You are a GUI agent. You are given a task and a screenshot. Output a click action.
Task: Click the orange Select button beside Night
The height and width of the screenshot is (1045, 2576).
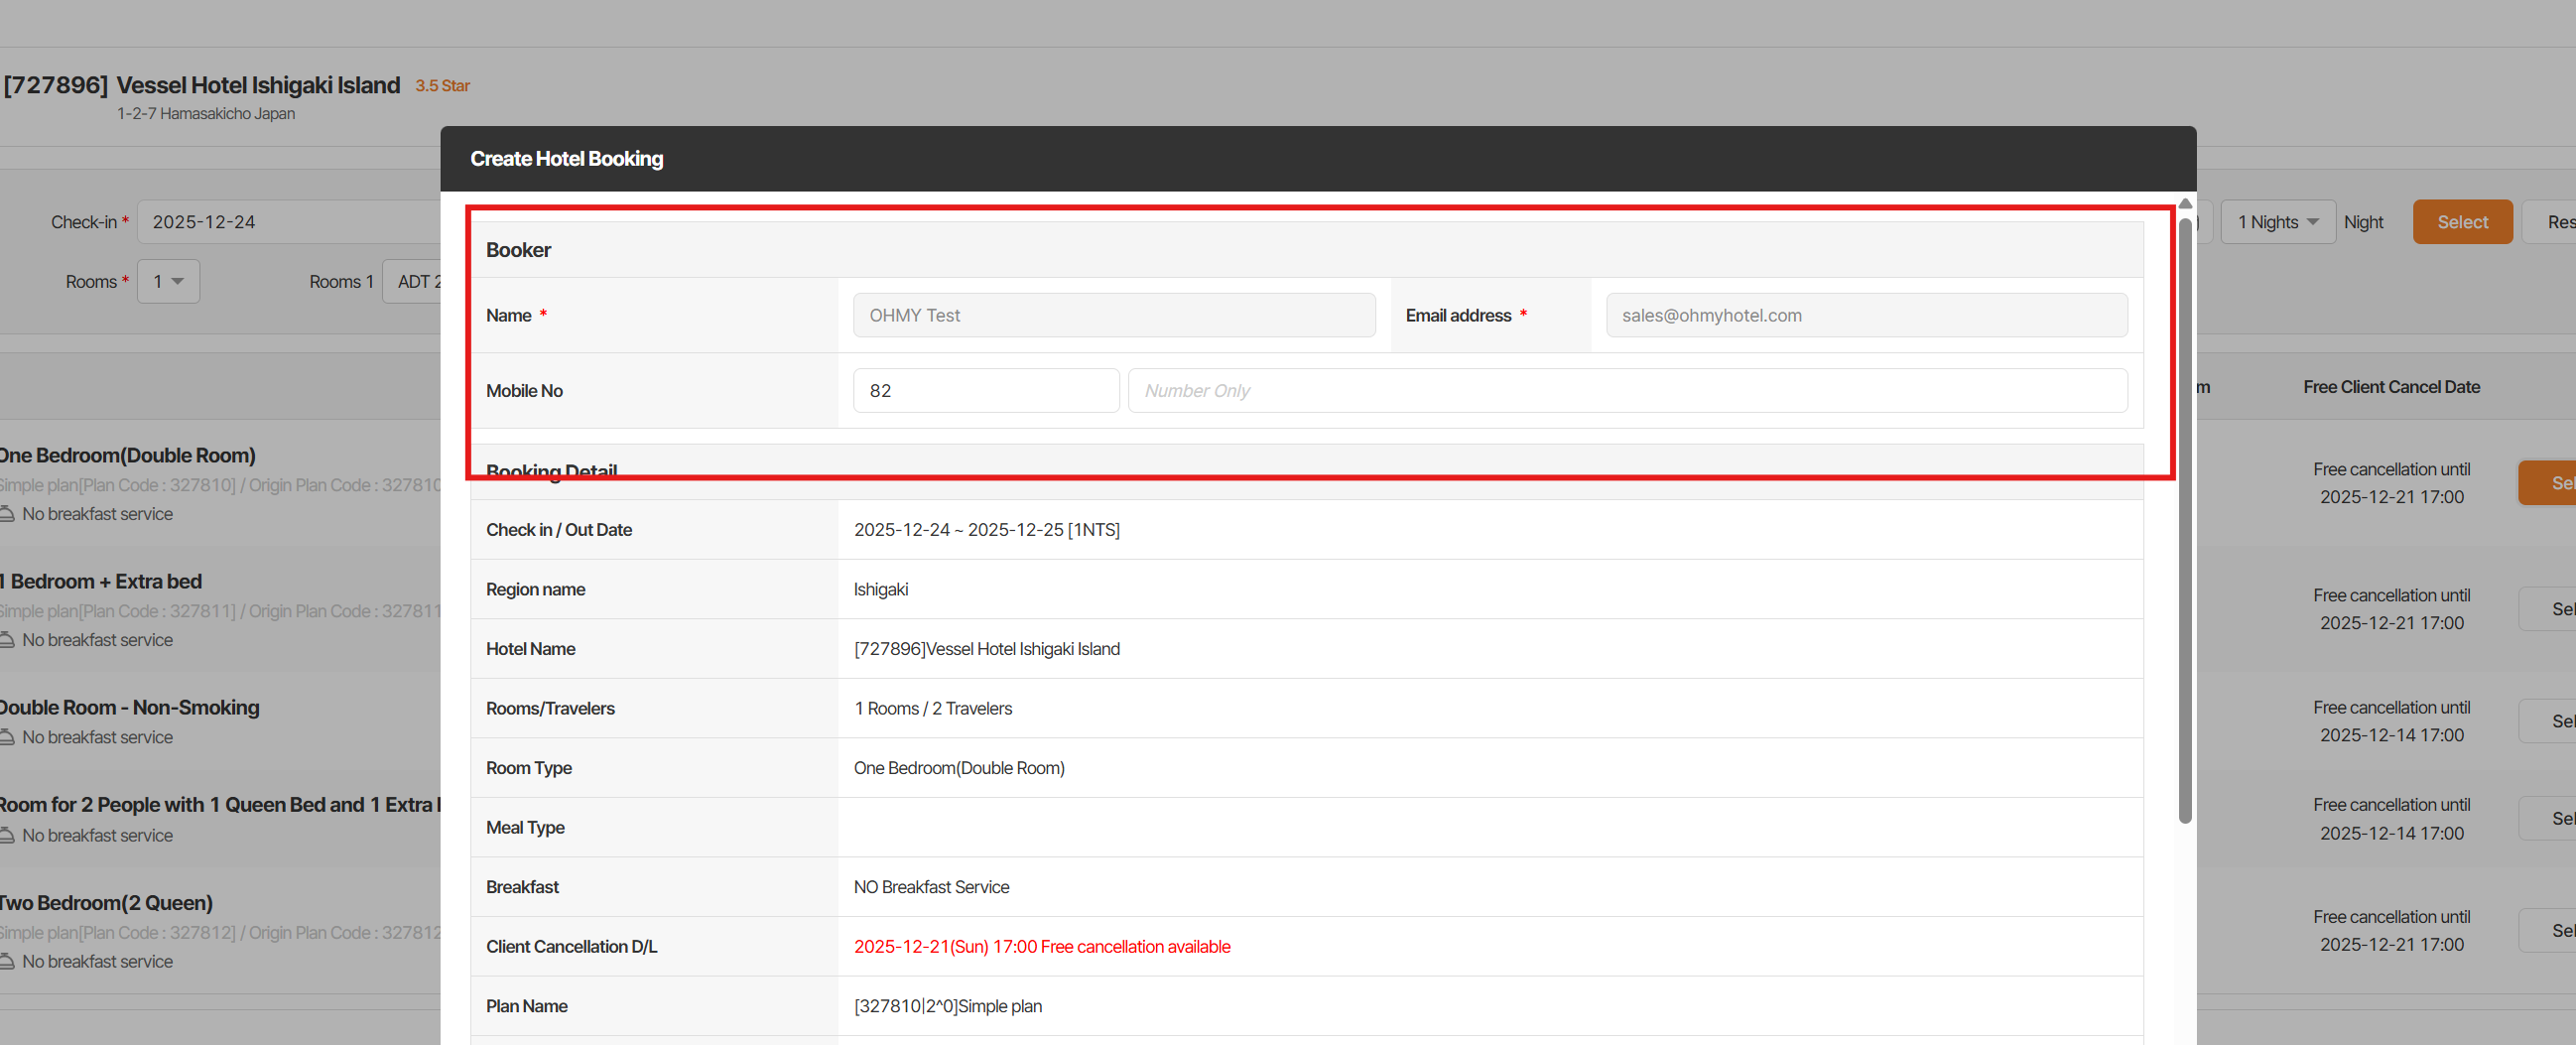point(2462,222)
